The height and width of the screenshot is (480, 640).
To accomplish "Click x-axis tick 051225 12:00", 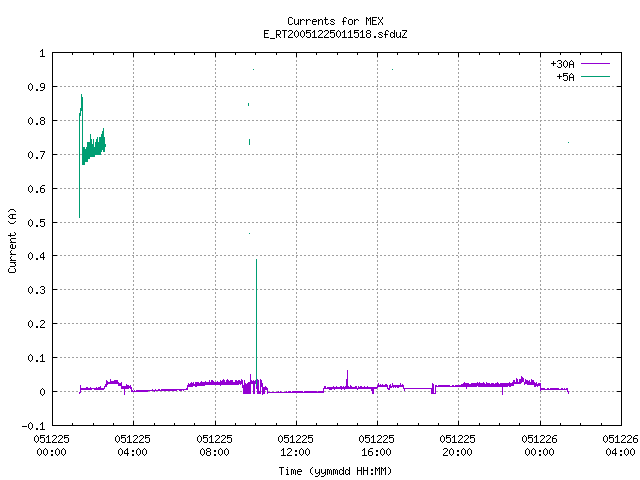I will [x=295, y=446].
